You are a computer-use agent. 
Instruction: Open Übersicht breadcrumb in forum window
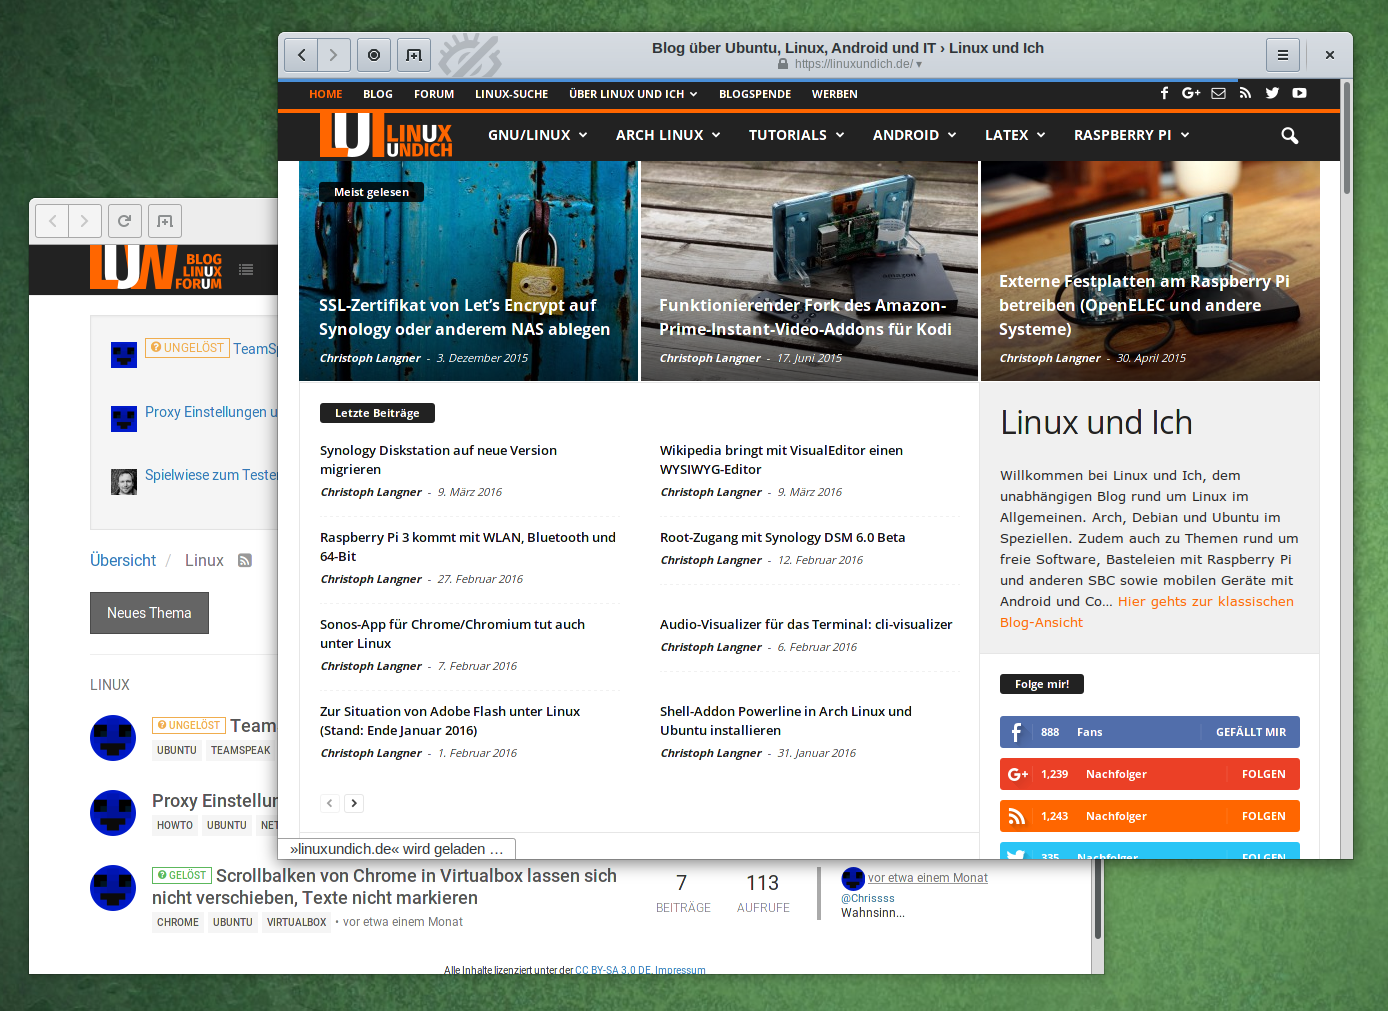[123, 561]
